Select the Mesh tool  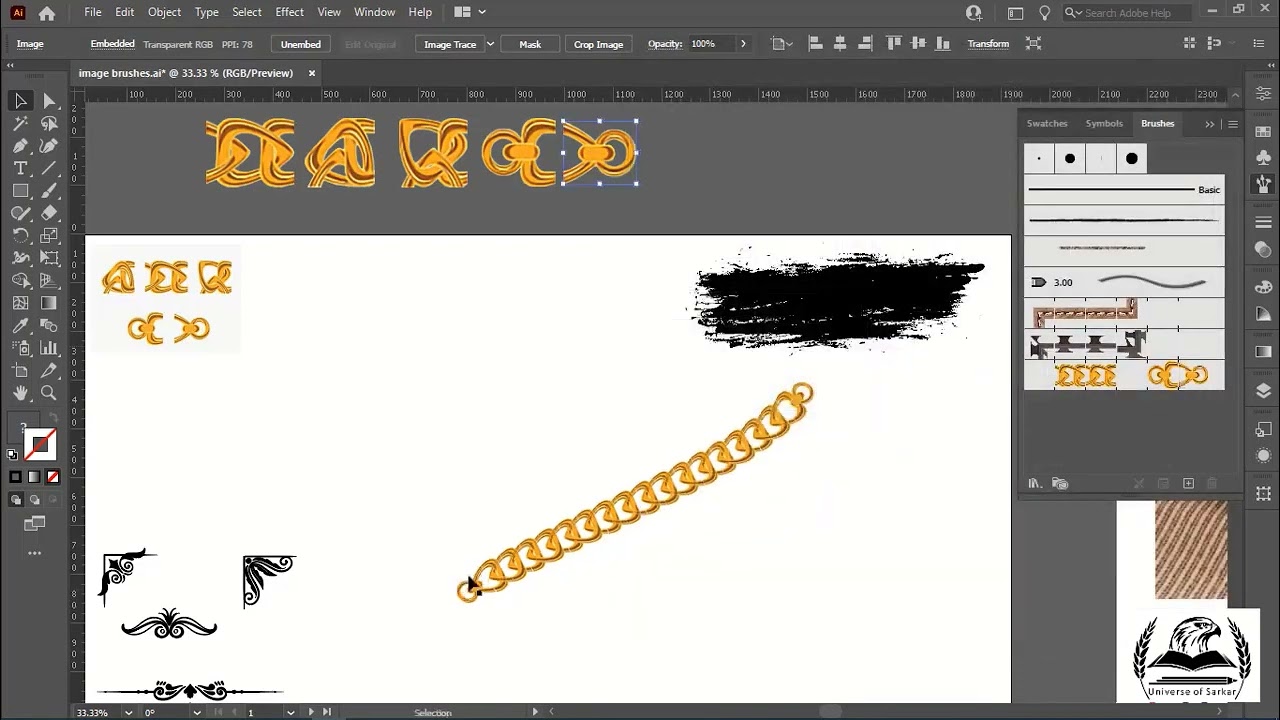tap(20, 303)
